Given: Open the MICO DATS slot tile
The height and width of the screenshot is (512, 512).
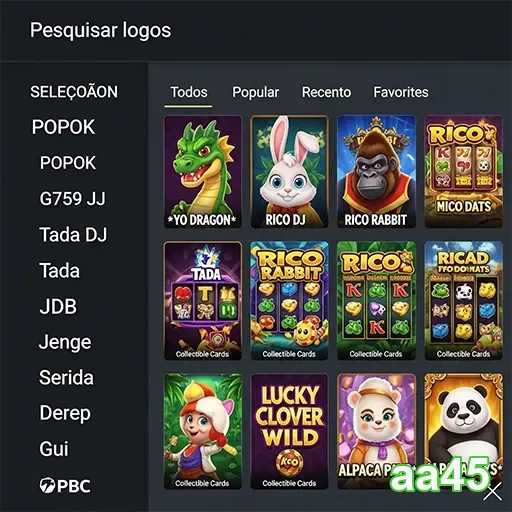Looking at the screenshot, I should click(x=463, y=172).
